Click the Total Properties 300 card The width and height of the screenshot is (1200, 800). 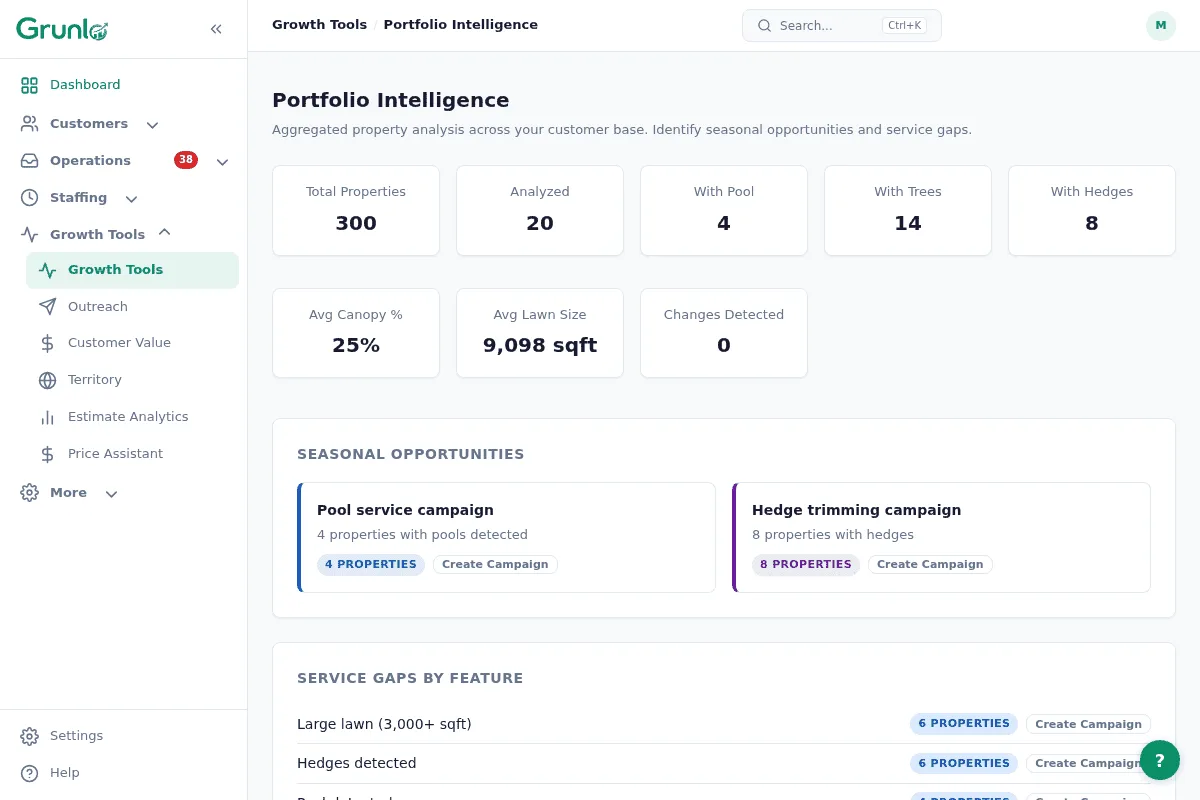356,211
